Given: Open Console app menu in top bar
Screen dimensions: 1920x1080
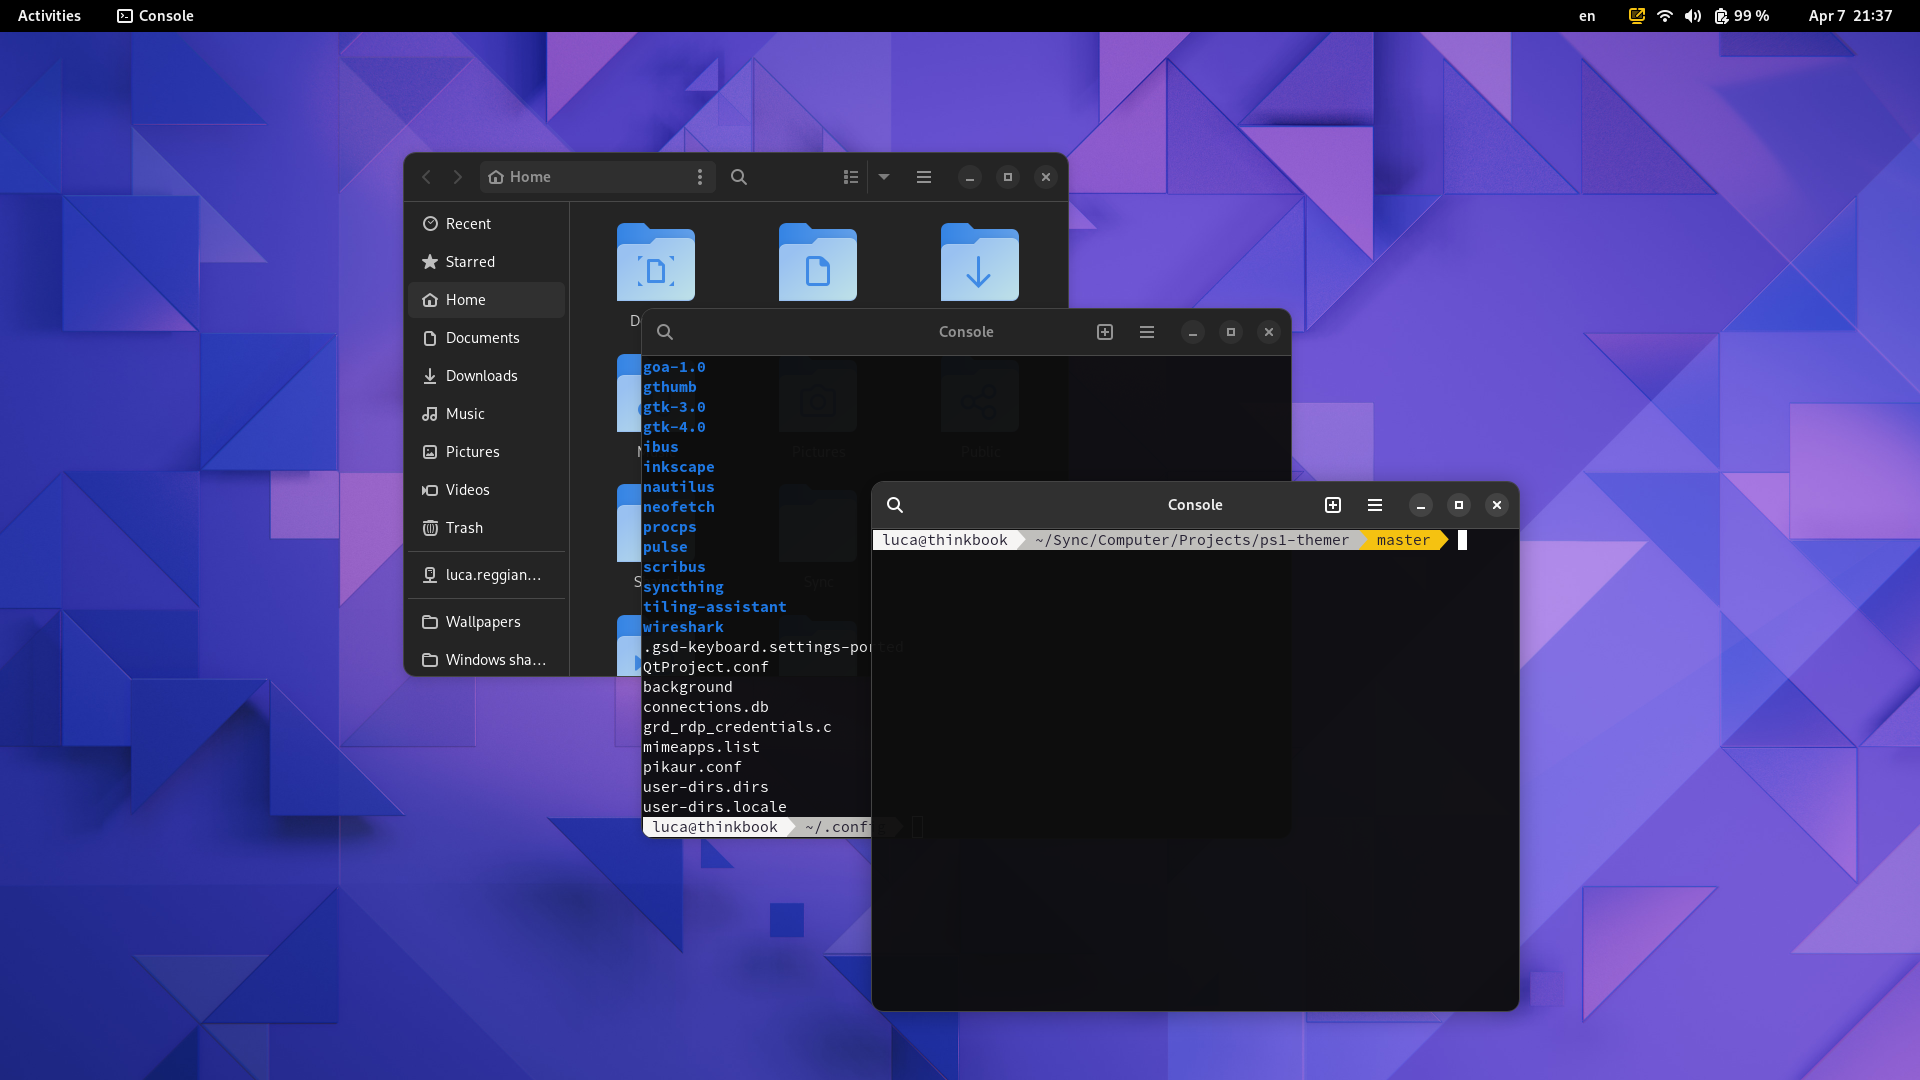Looking at the screenshot, I should (x=156, y=16).
